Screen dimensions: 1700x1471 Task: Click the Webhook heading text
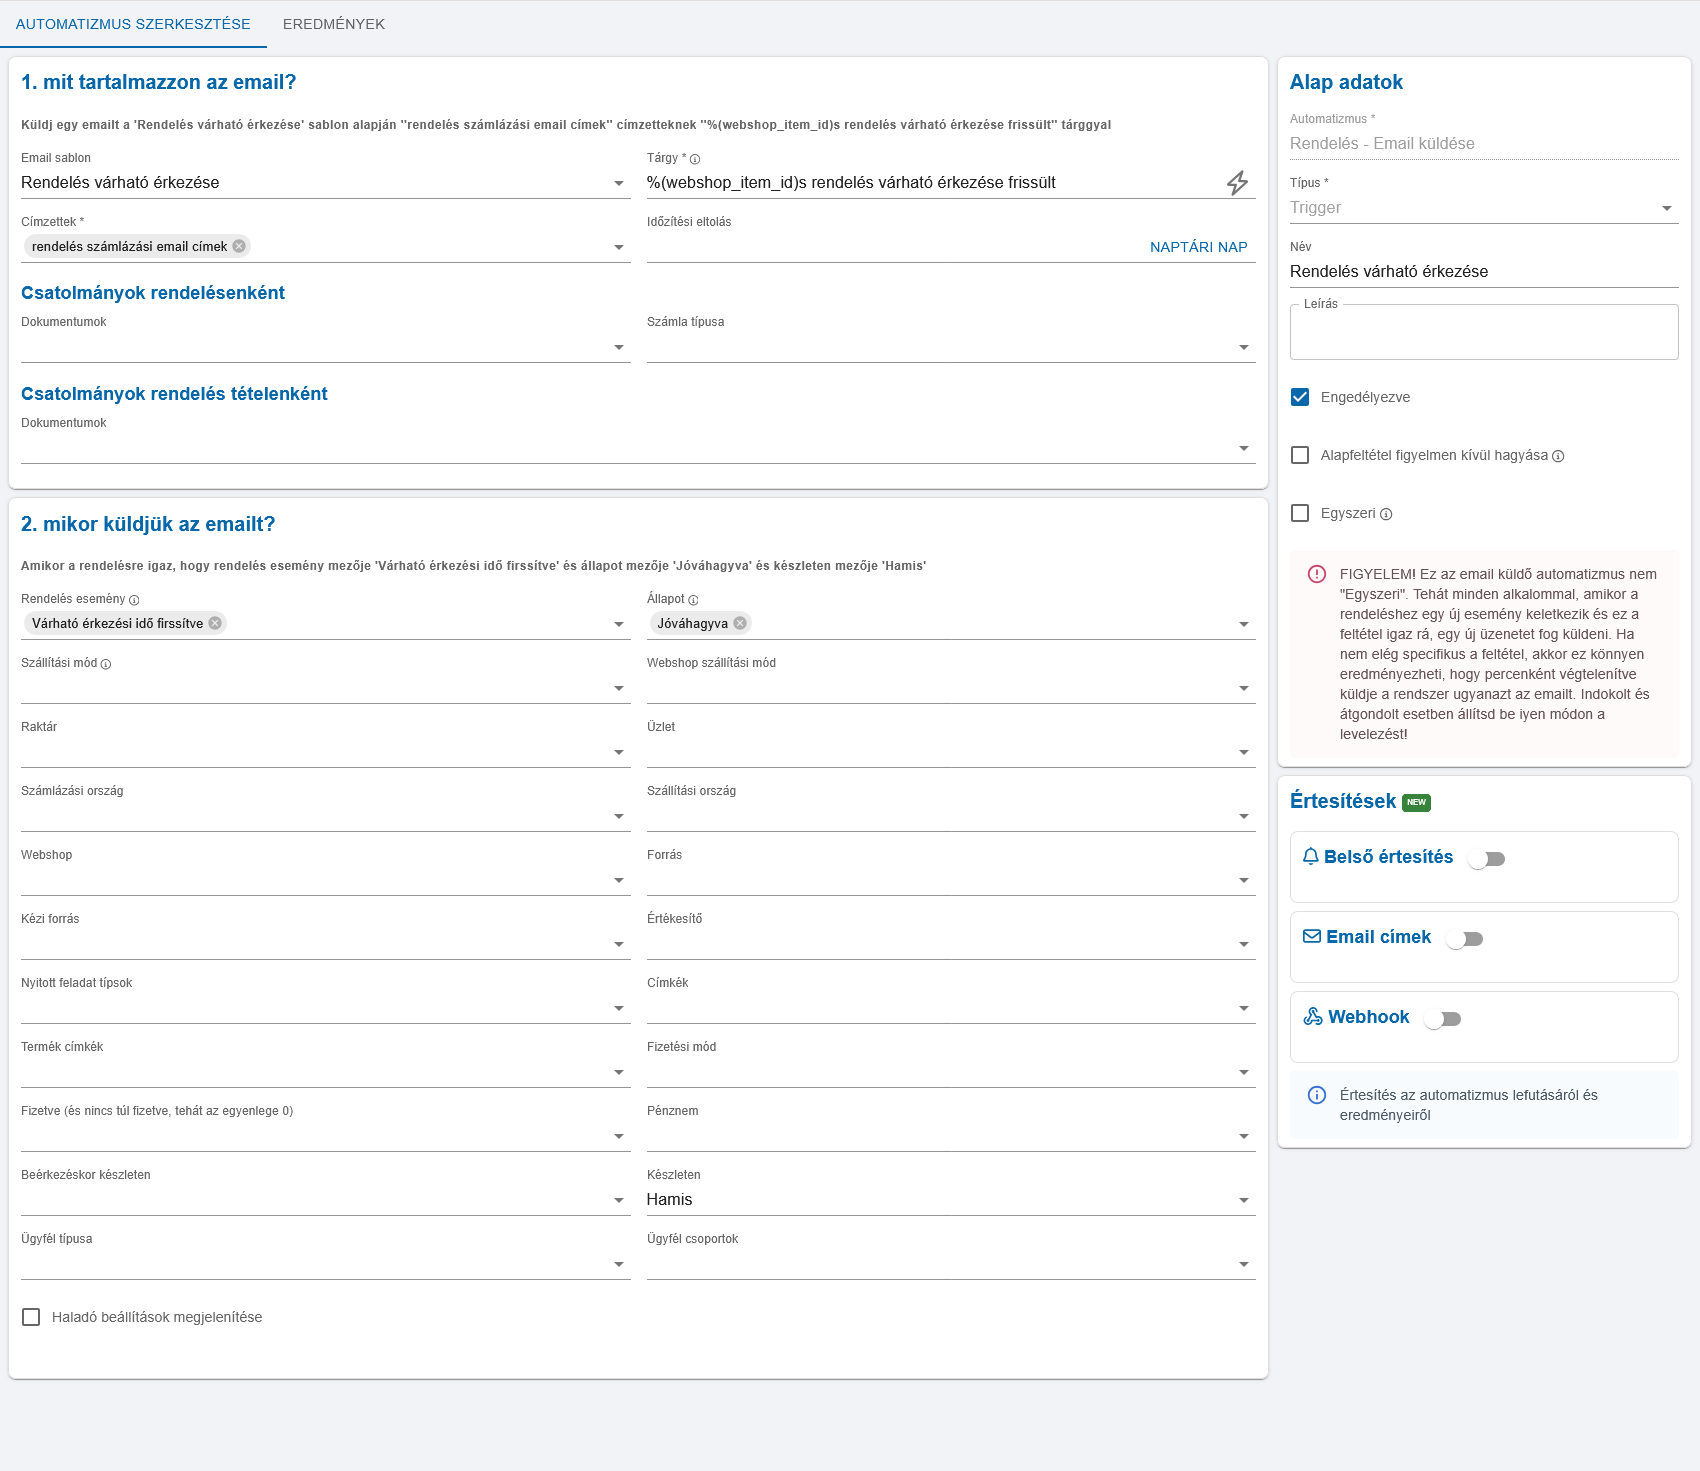1369,1017
